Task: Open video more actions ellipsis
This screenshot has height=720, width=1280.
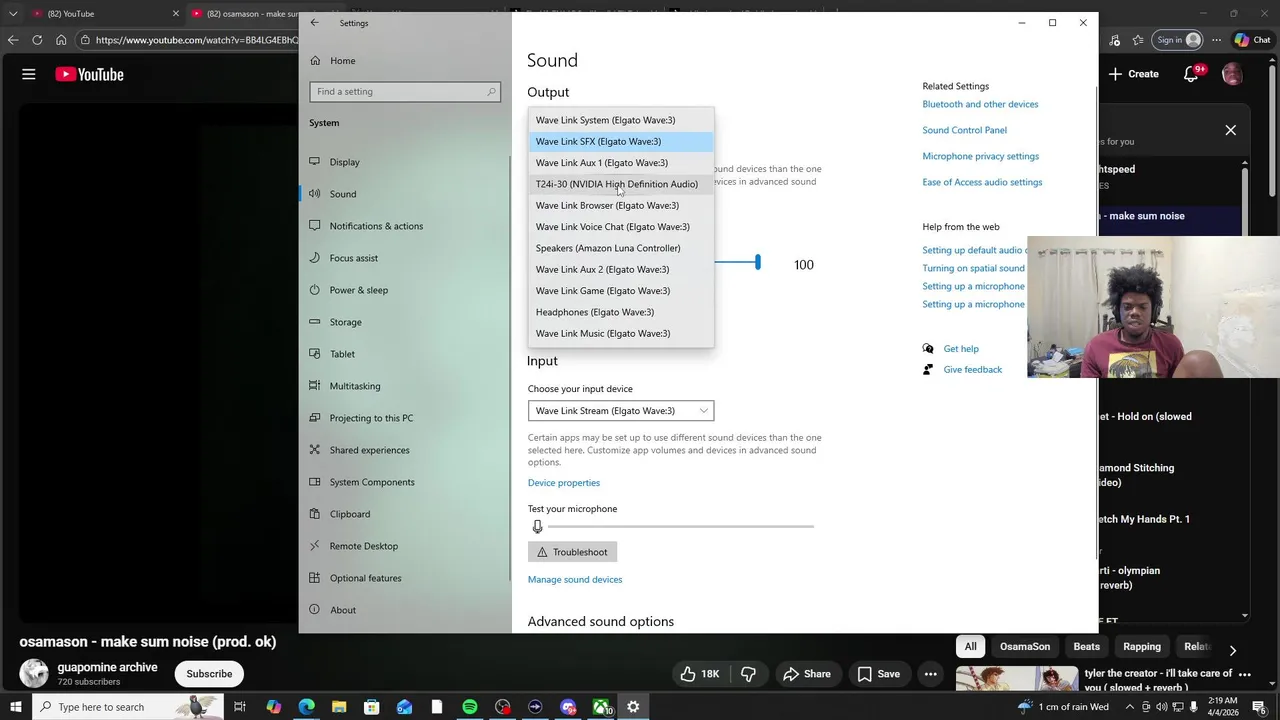Action: pyautogui.click(x=931, y=674)
